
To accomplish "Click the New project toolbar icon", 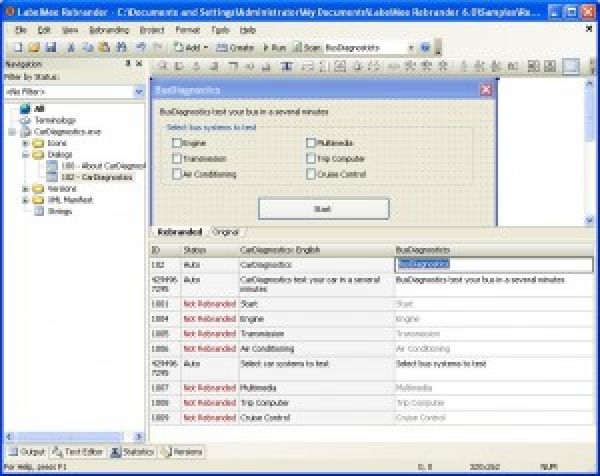I will 9,47.
